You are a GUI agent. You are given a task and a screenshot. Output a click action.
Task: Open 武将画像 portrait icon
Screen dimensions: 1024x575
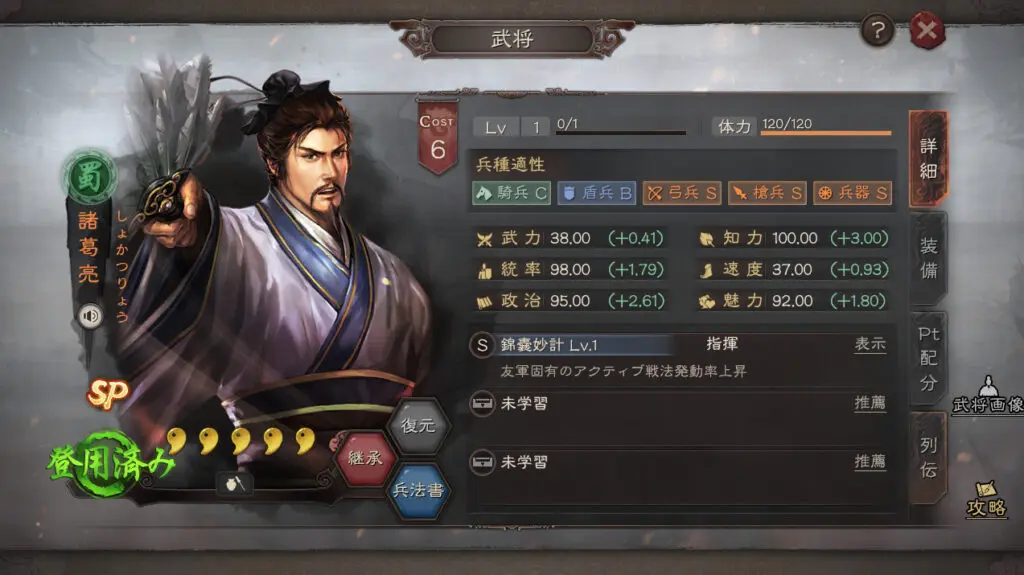point(988,395)
